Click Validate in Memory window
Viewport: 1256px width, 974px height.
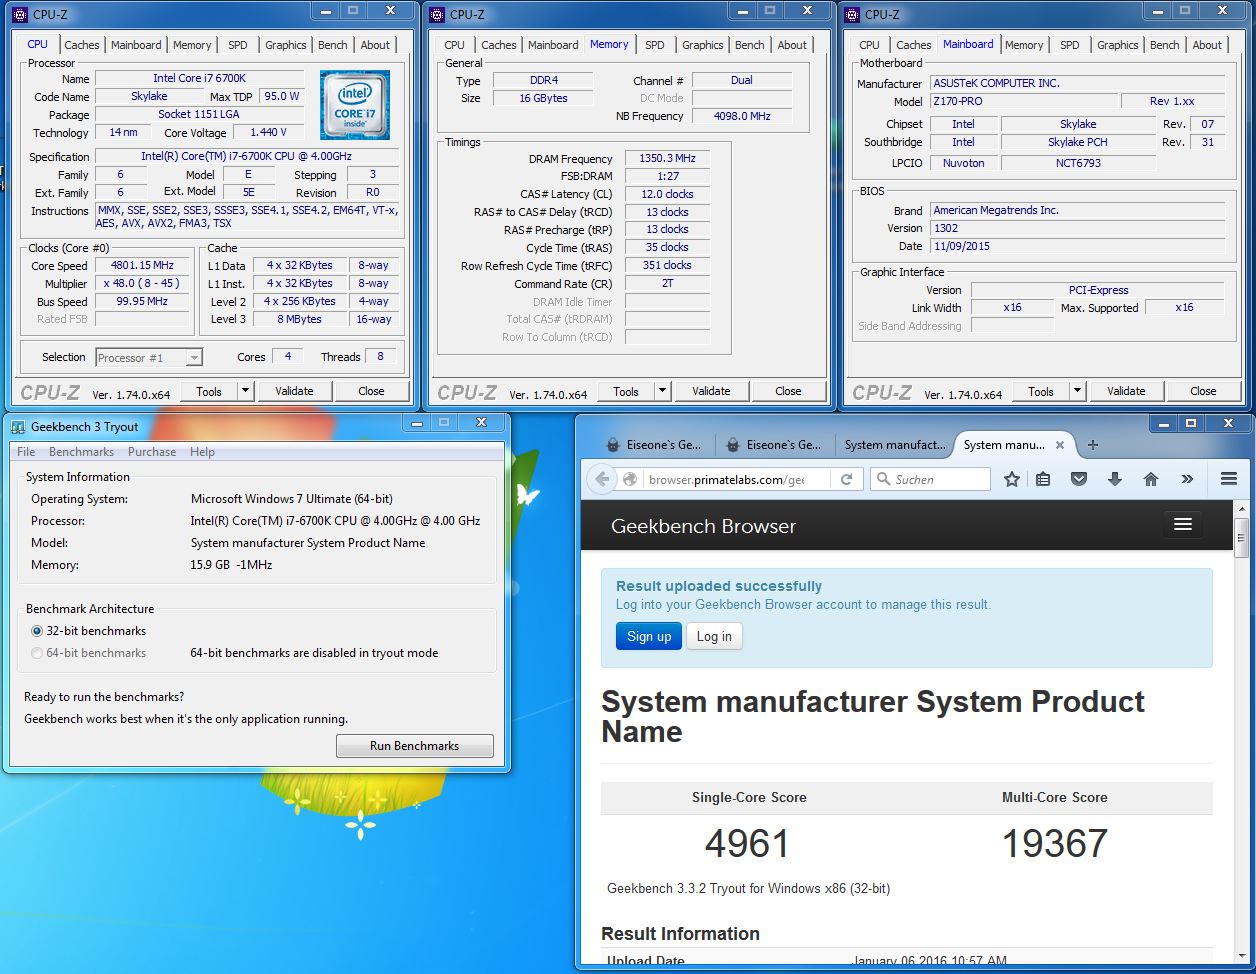tap(711, 391)
